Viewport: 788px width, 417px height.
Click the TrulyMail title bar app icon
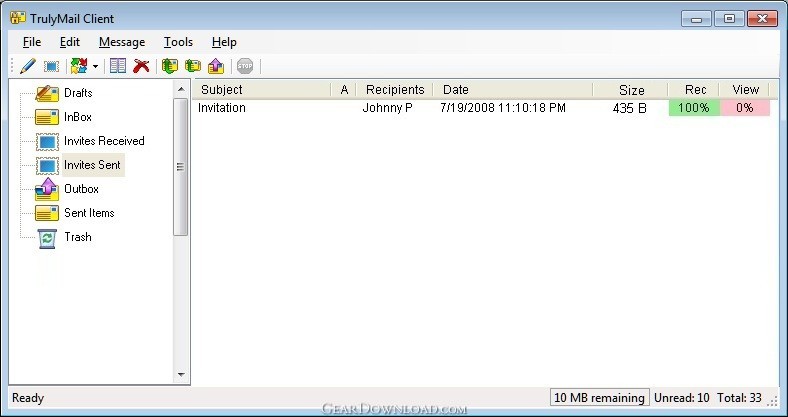coord(18,18)
